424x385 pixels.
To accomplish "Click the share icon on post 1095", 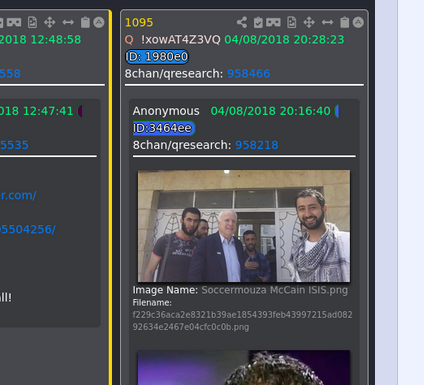I will [x=242, y=22].
